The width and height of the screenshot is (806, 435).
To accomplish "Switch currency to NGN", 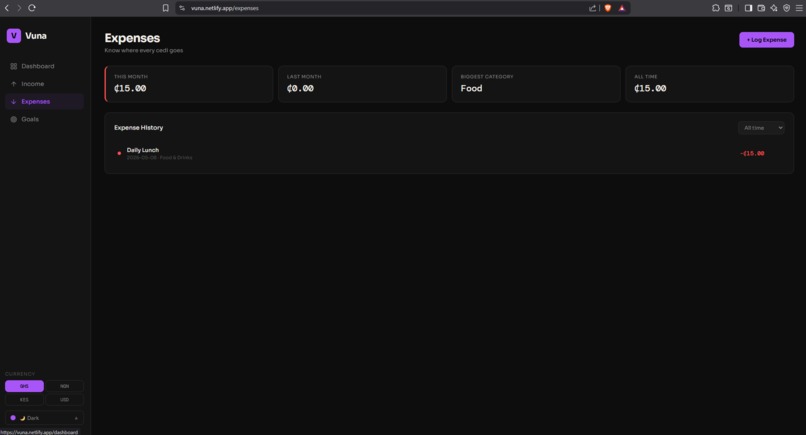I will [x=64, y=386].
